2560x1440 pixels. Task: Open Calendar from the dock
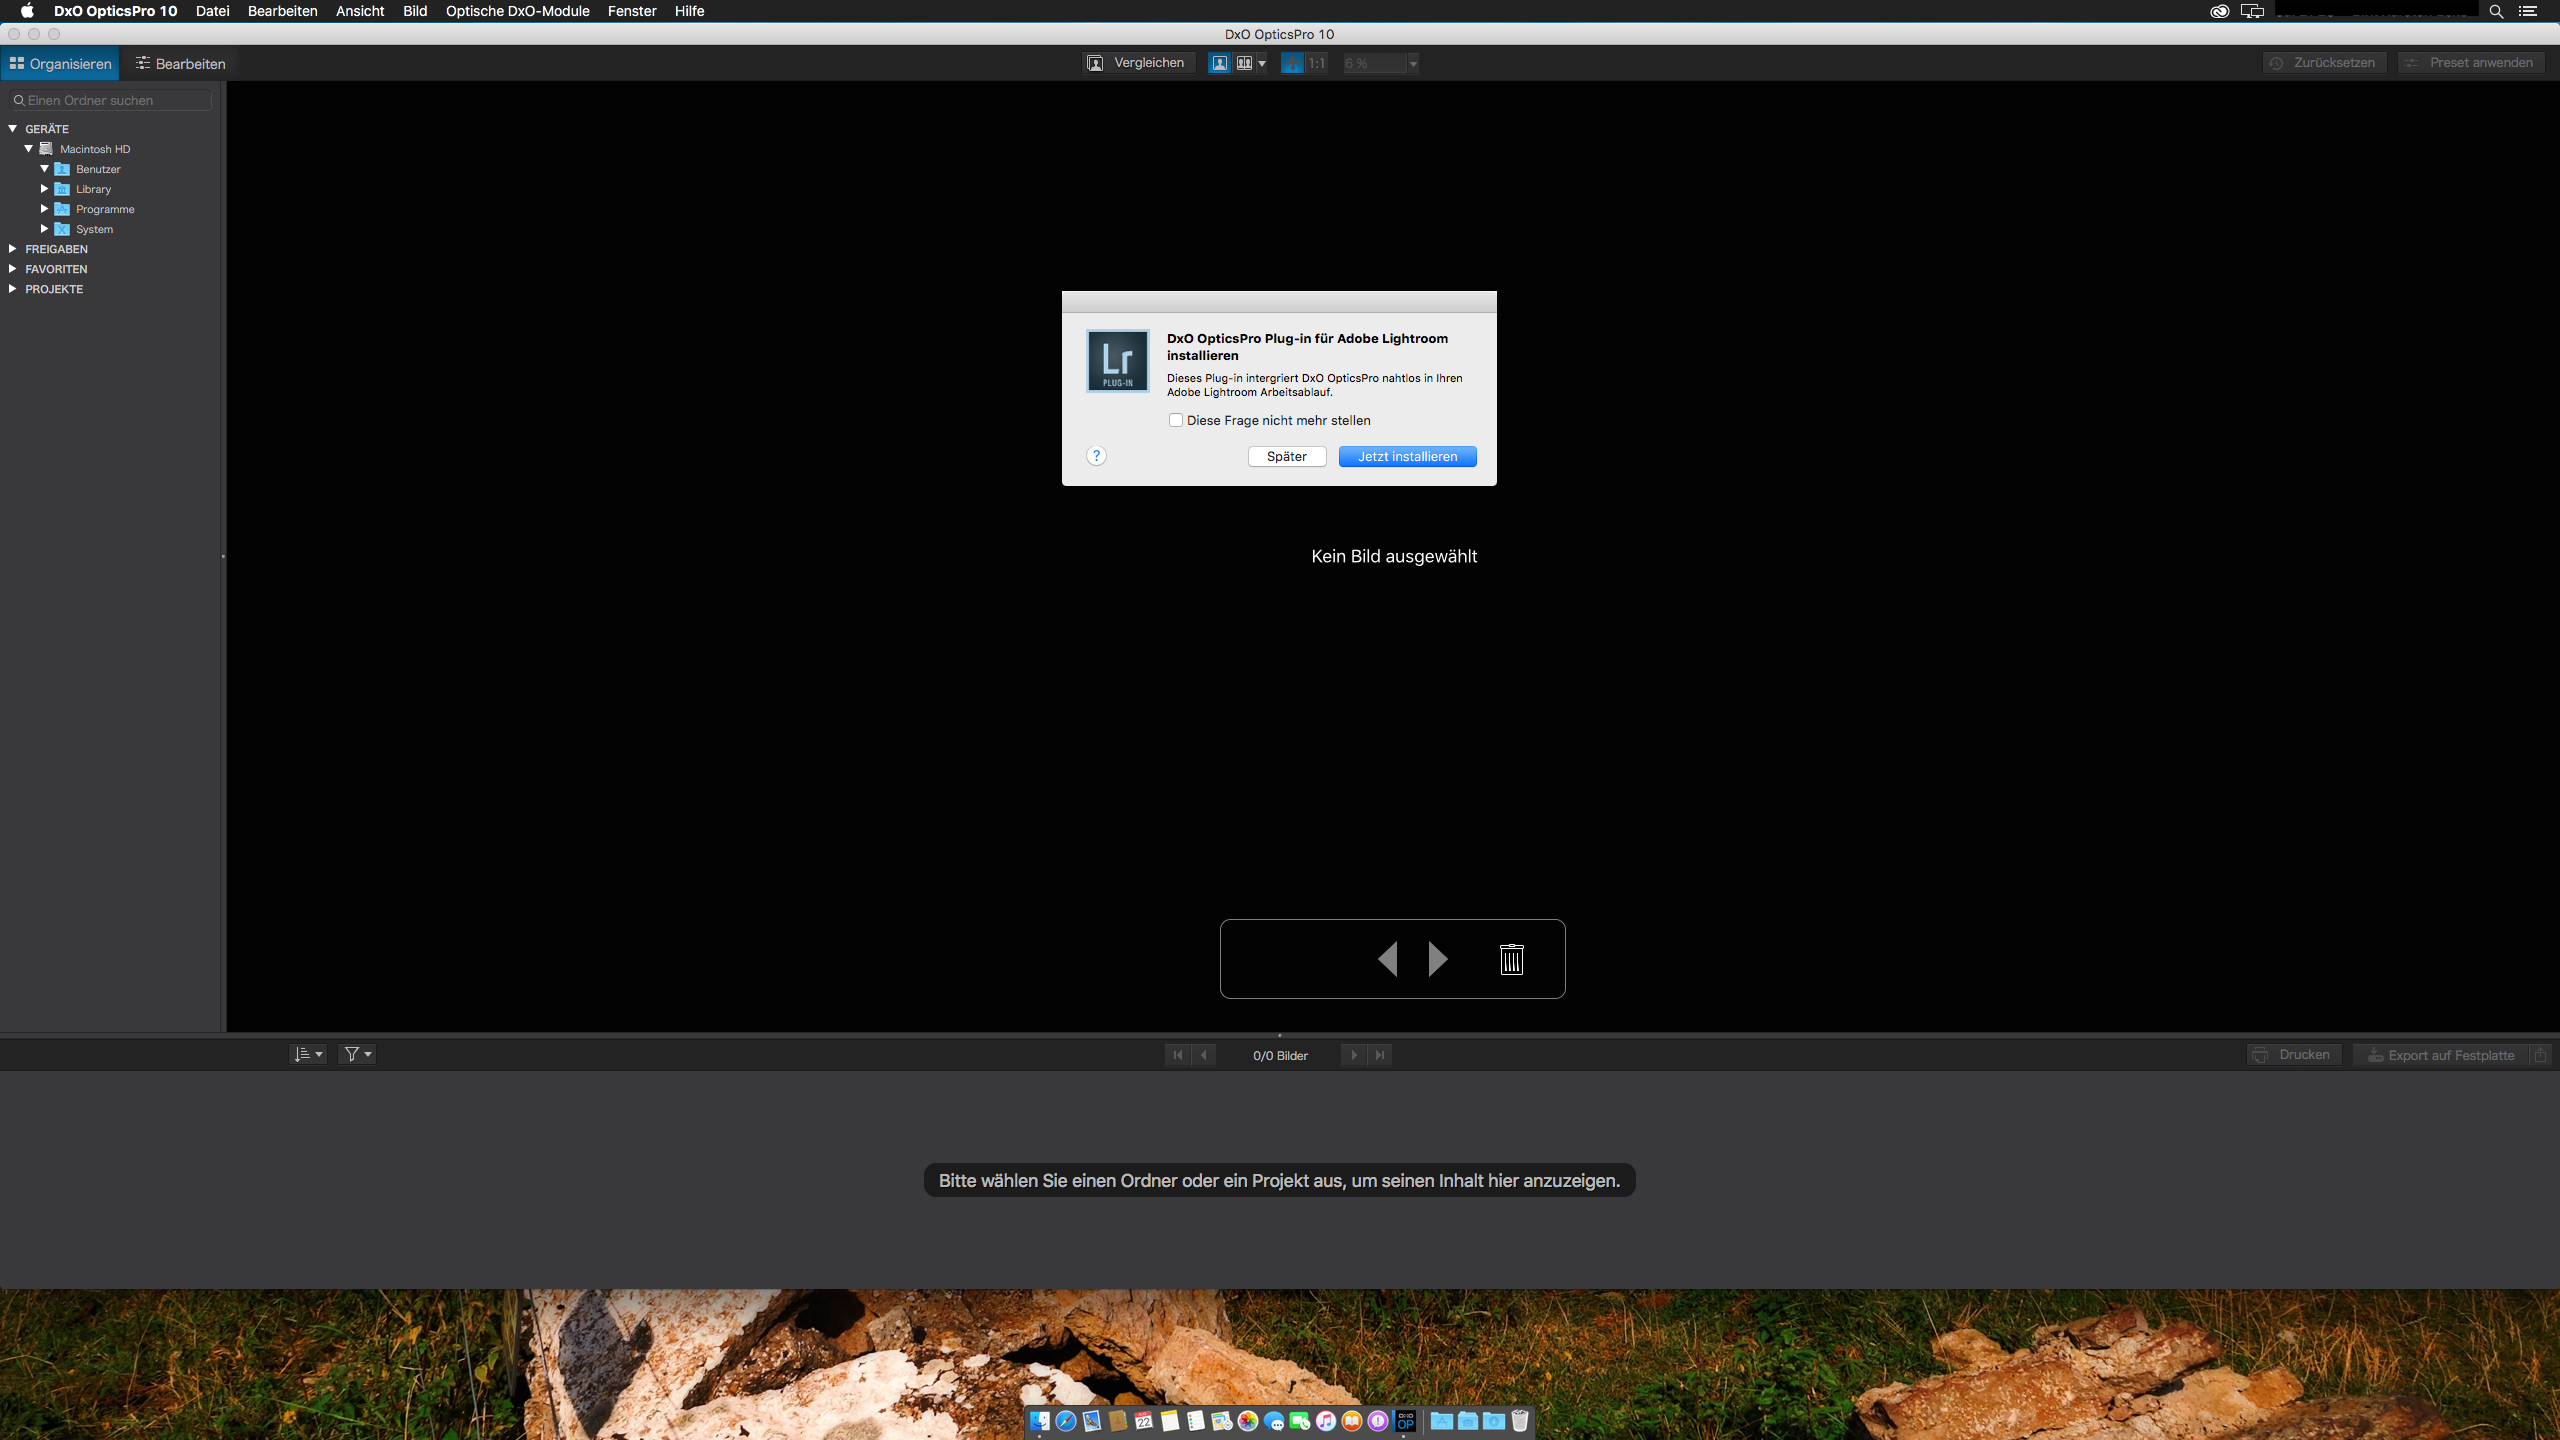tap(1144, 1421)
